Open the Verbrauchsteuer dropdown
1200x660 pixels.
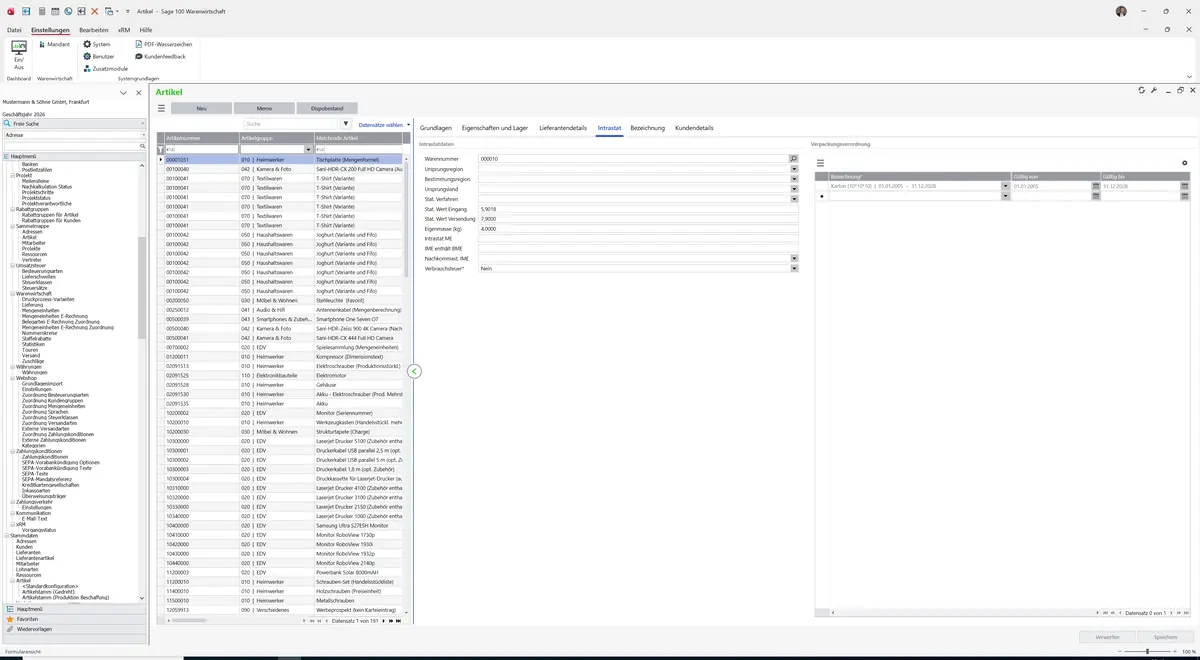[x=794, y=268]
